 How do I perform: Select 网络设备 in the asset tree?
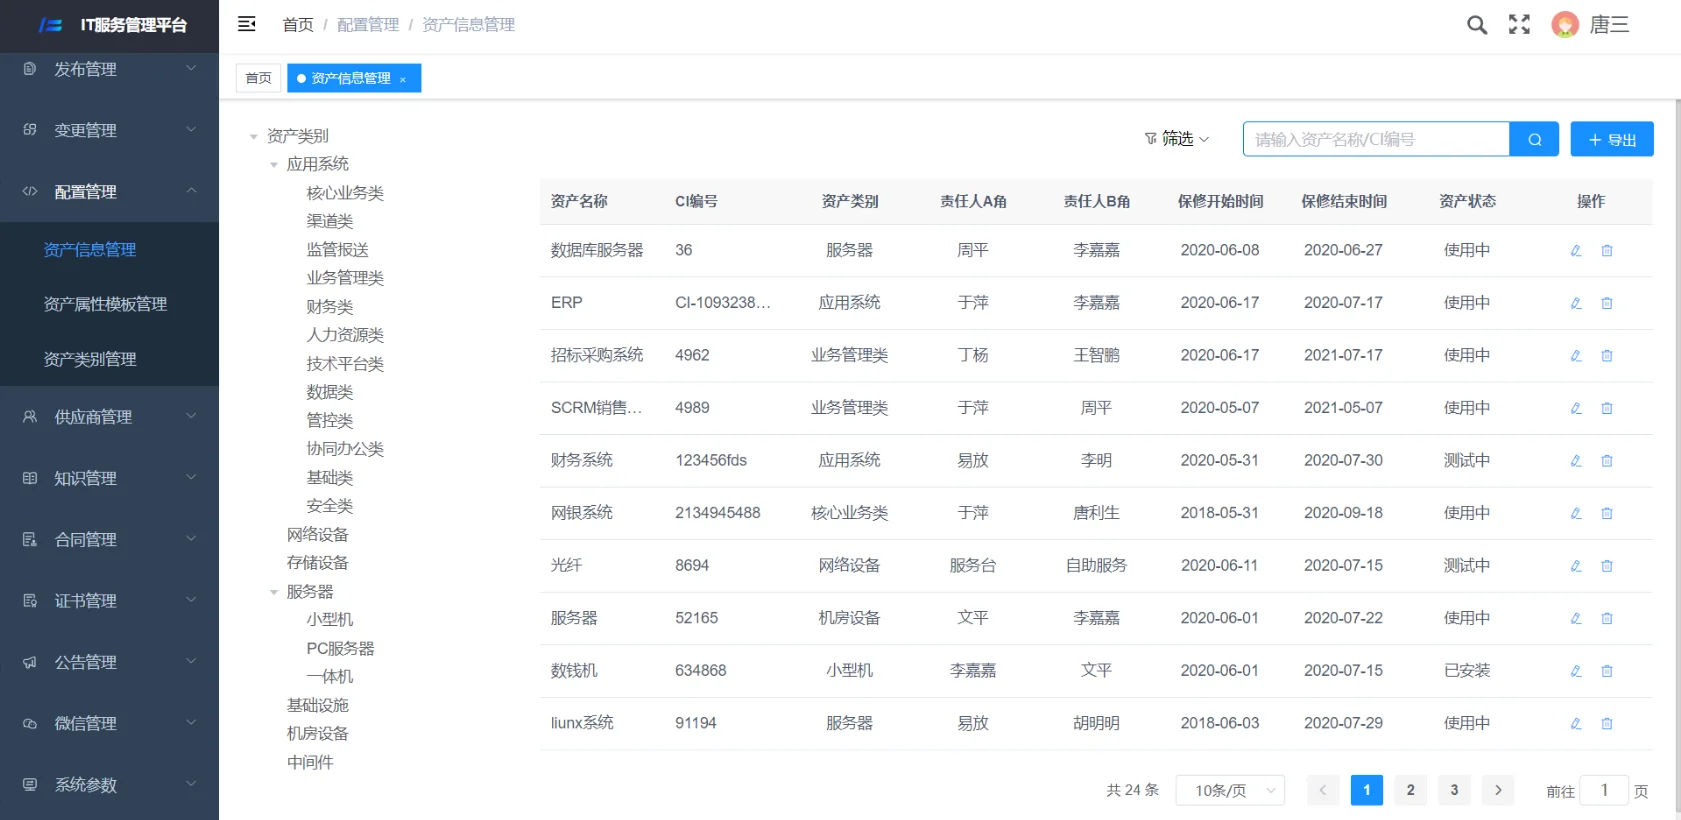(x=318, y=535)
